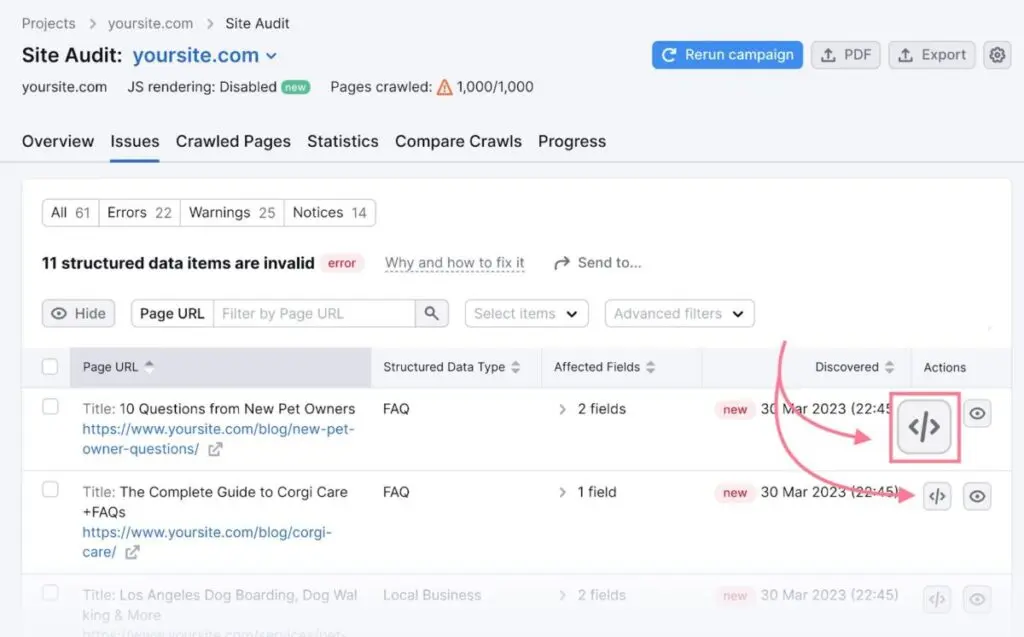Open external link icon for corgi-care URL
1024x637 pixels.
132,553
